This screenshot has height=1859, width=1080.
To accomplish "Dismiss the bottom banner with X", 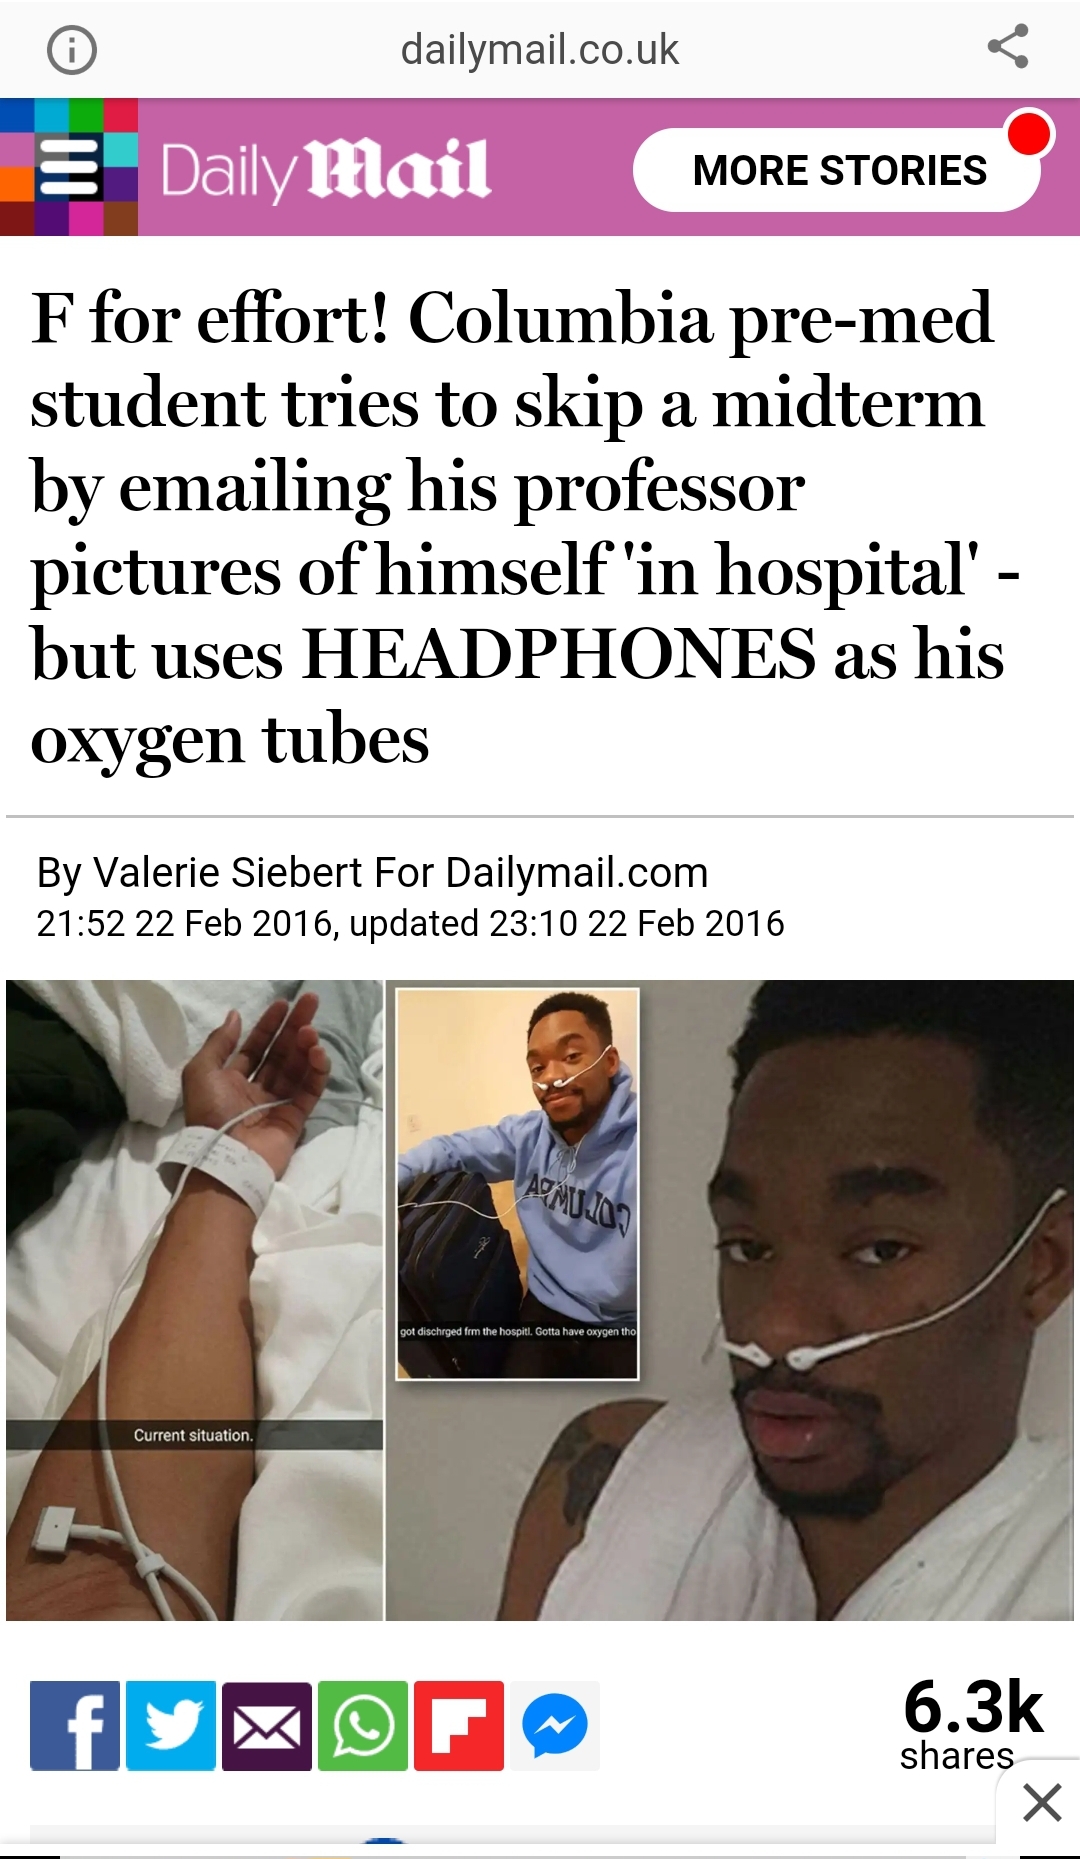I will click(x=1042, y=1803).
